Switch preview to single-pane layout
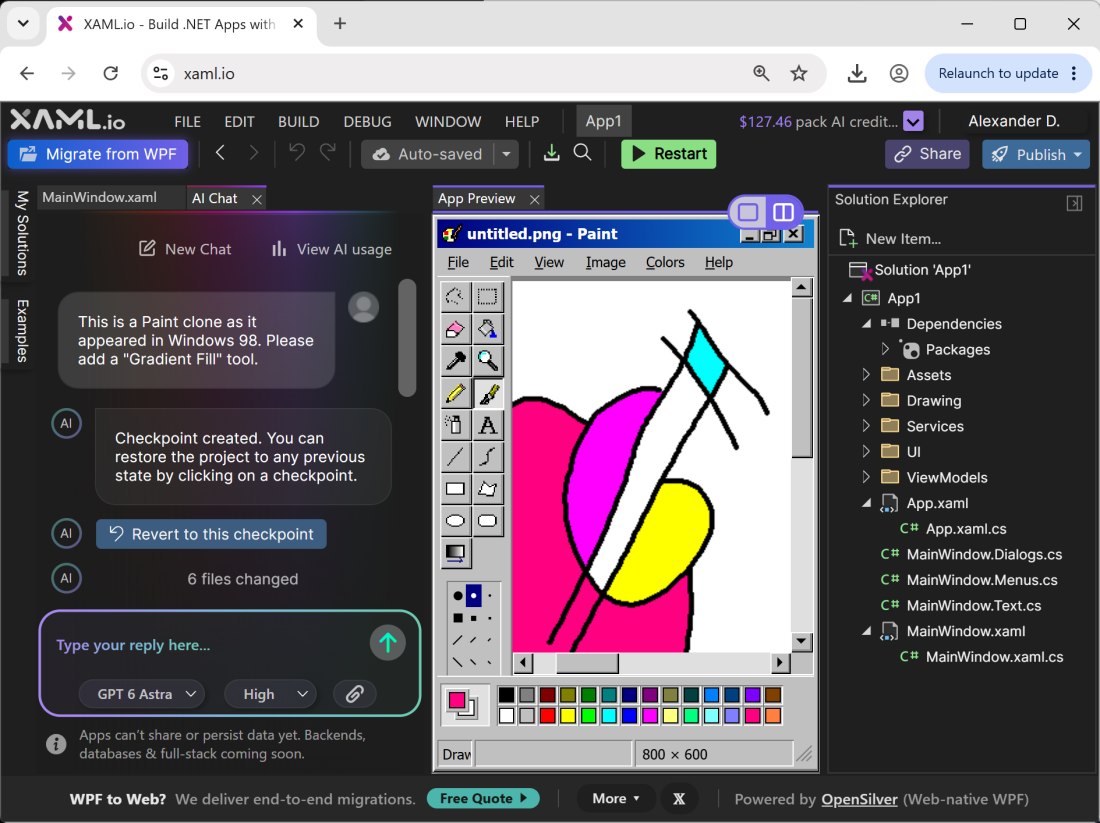The image size is (1100, 823). 748,212
